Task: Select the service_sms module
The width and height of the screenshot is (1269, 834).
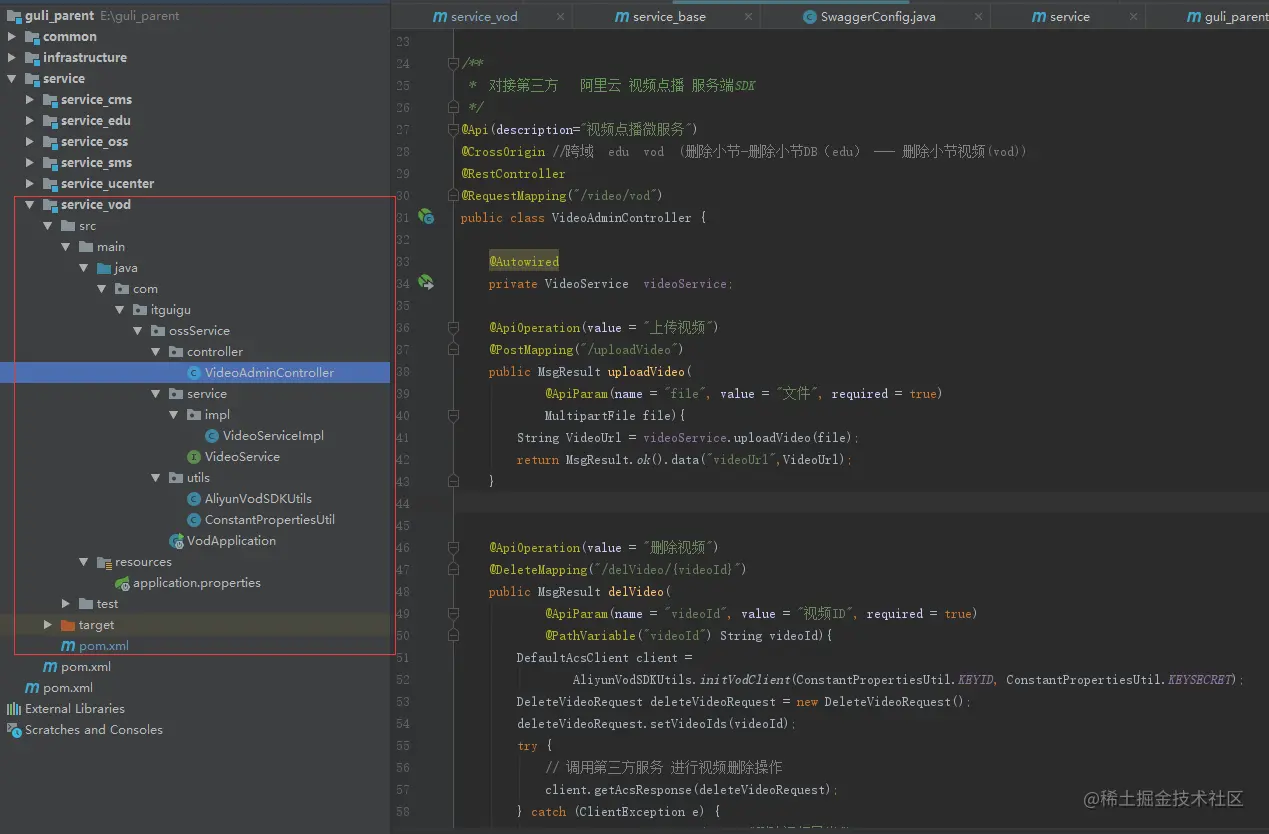Action: click(96, 162)
